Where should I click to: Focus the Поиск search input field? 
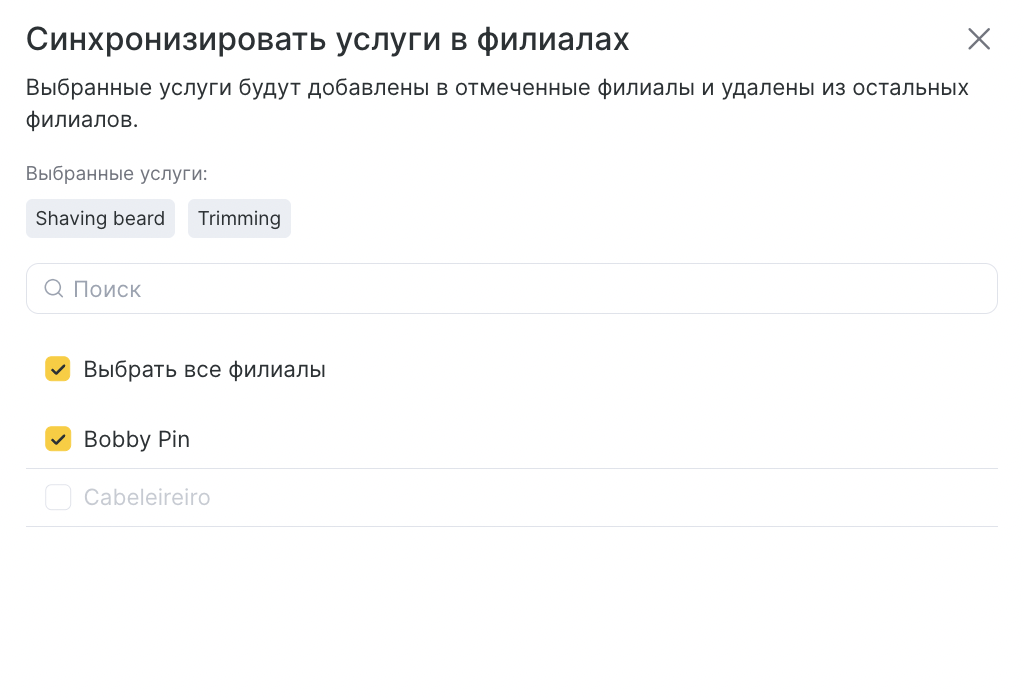click(511, 289)
